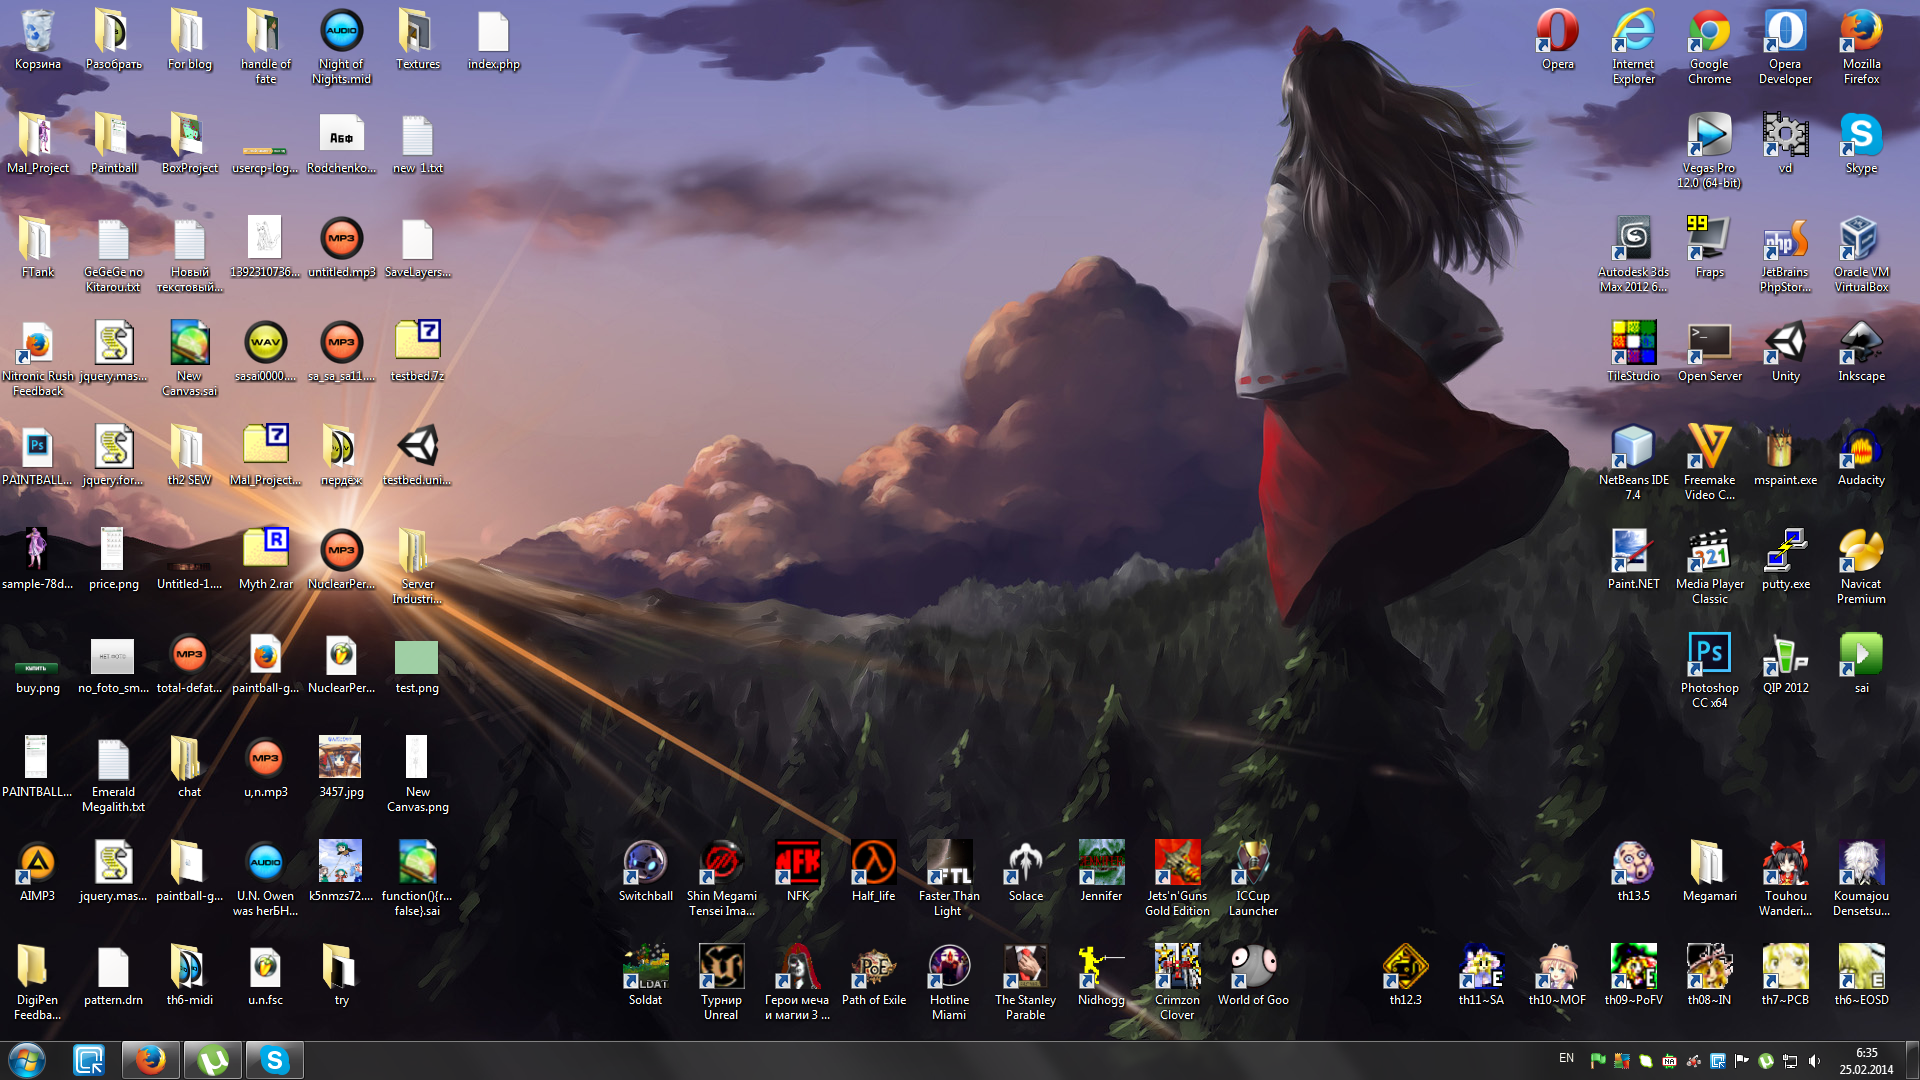Open the Half_life game shortcut
The height and width of the screenshot is (1080, 1920).
click(x=873, y=864)
